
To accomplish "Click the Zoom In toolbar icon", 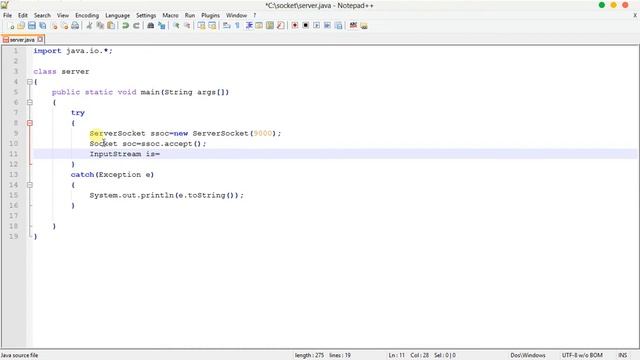I will [176, 26].
